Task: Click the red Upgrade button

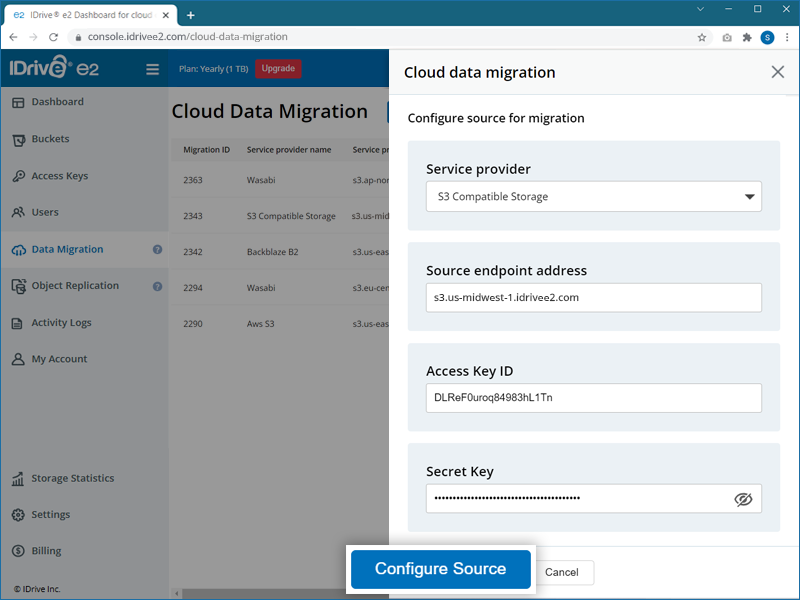Action: 278,69
